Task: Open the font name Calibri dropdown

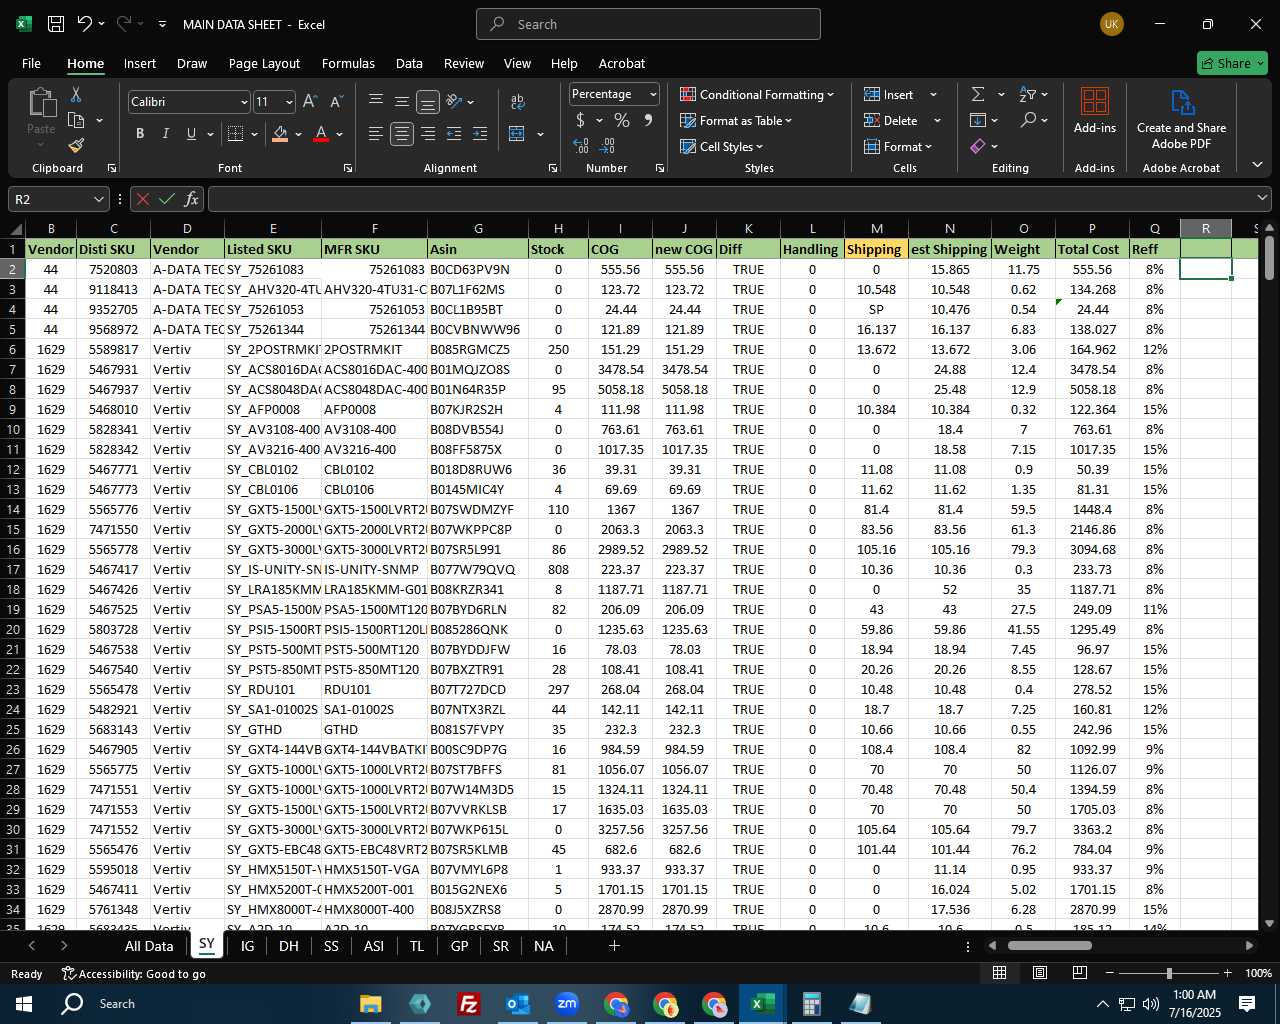Action: click(x=244, y=102)
